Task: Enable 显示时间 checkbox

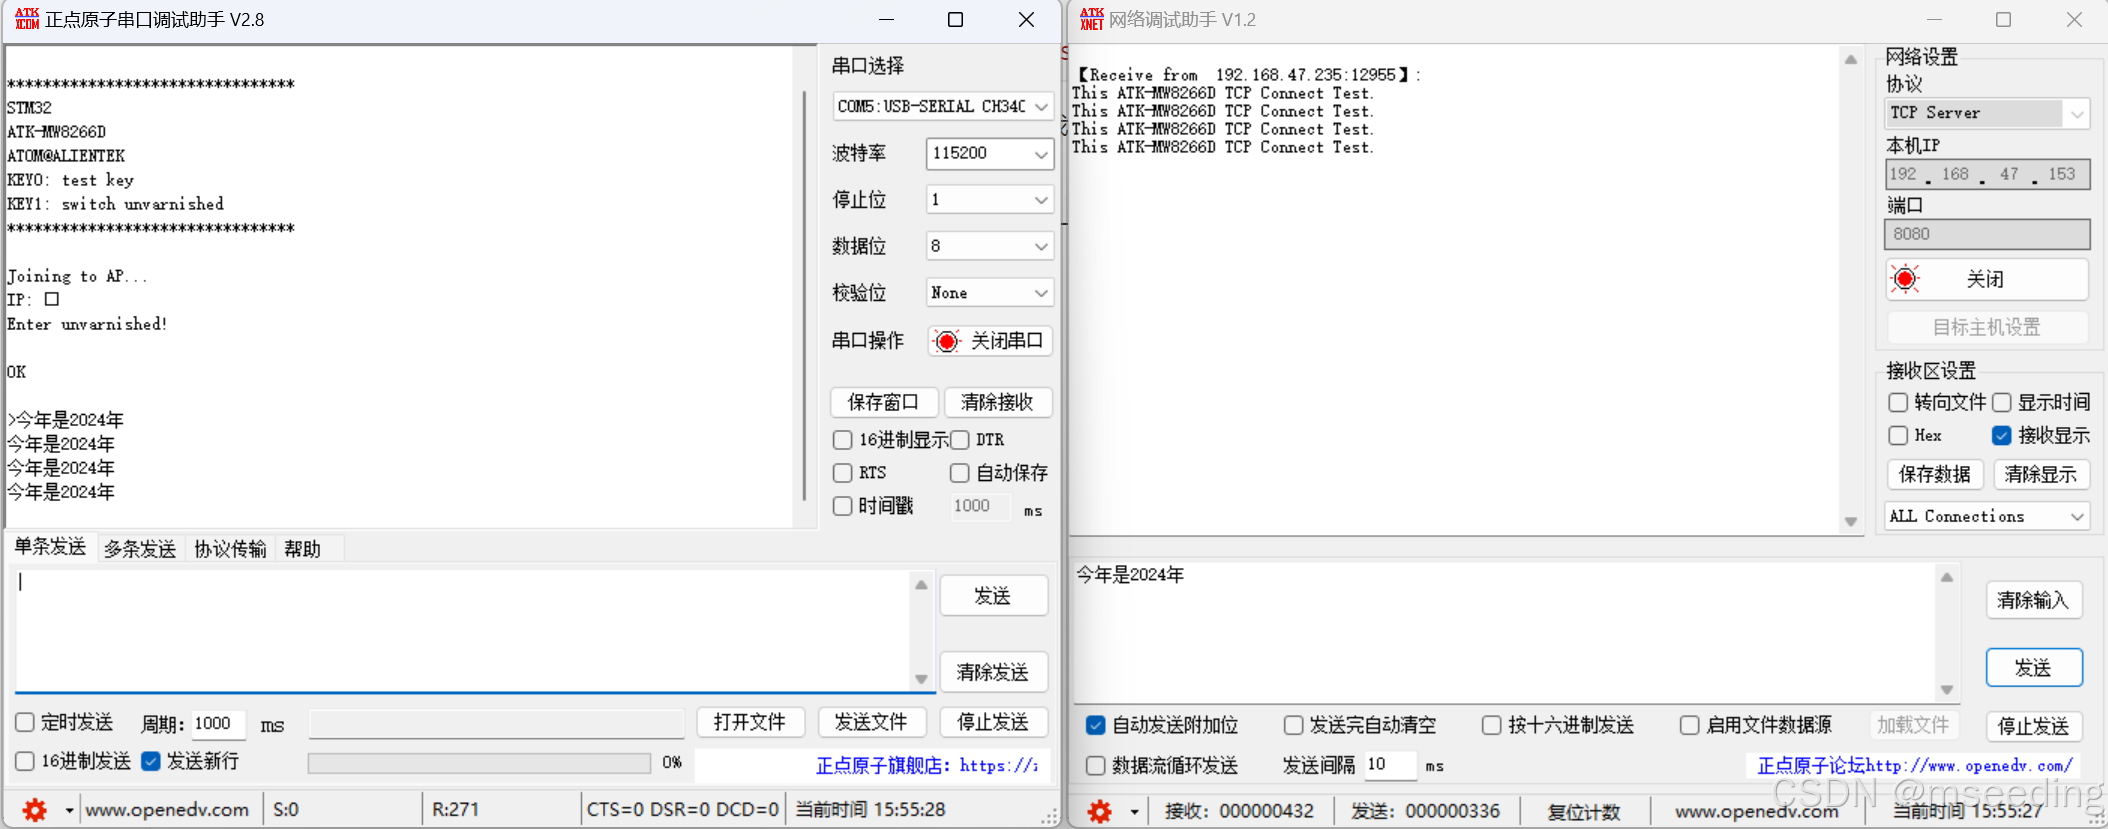Action: (x=2002, y=403)
